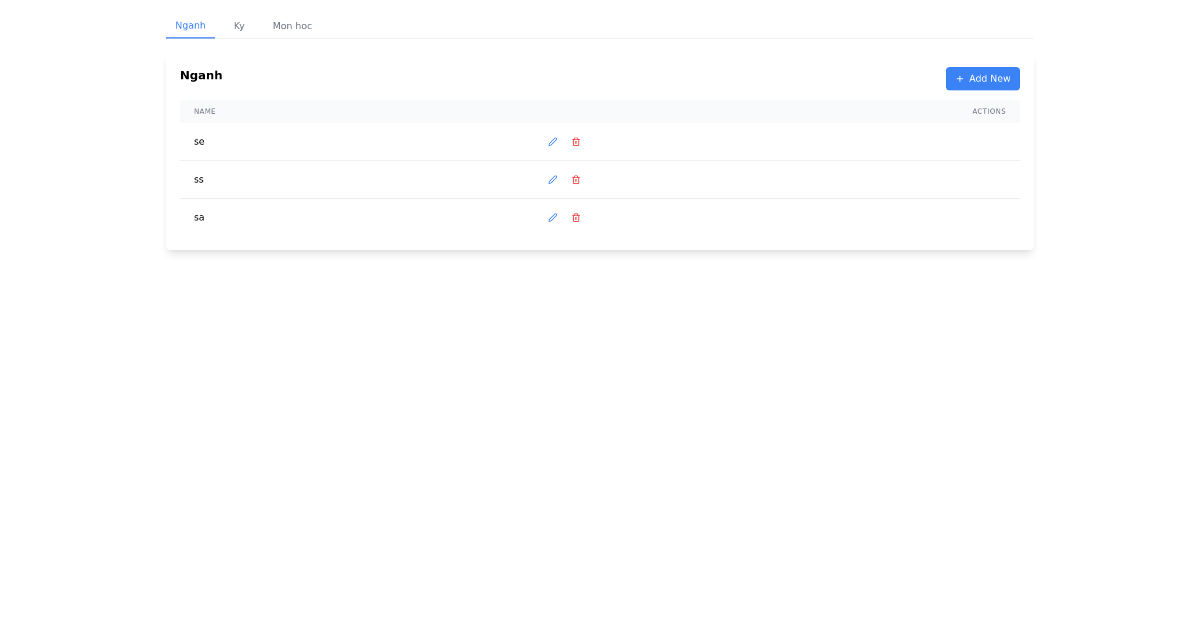Click the red trash icon for row se
1200x630 pixels.
pyautogui.click(x=576, y=141)
